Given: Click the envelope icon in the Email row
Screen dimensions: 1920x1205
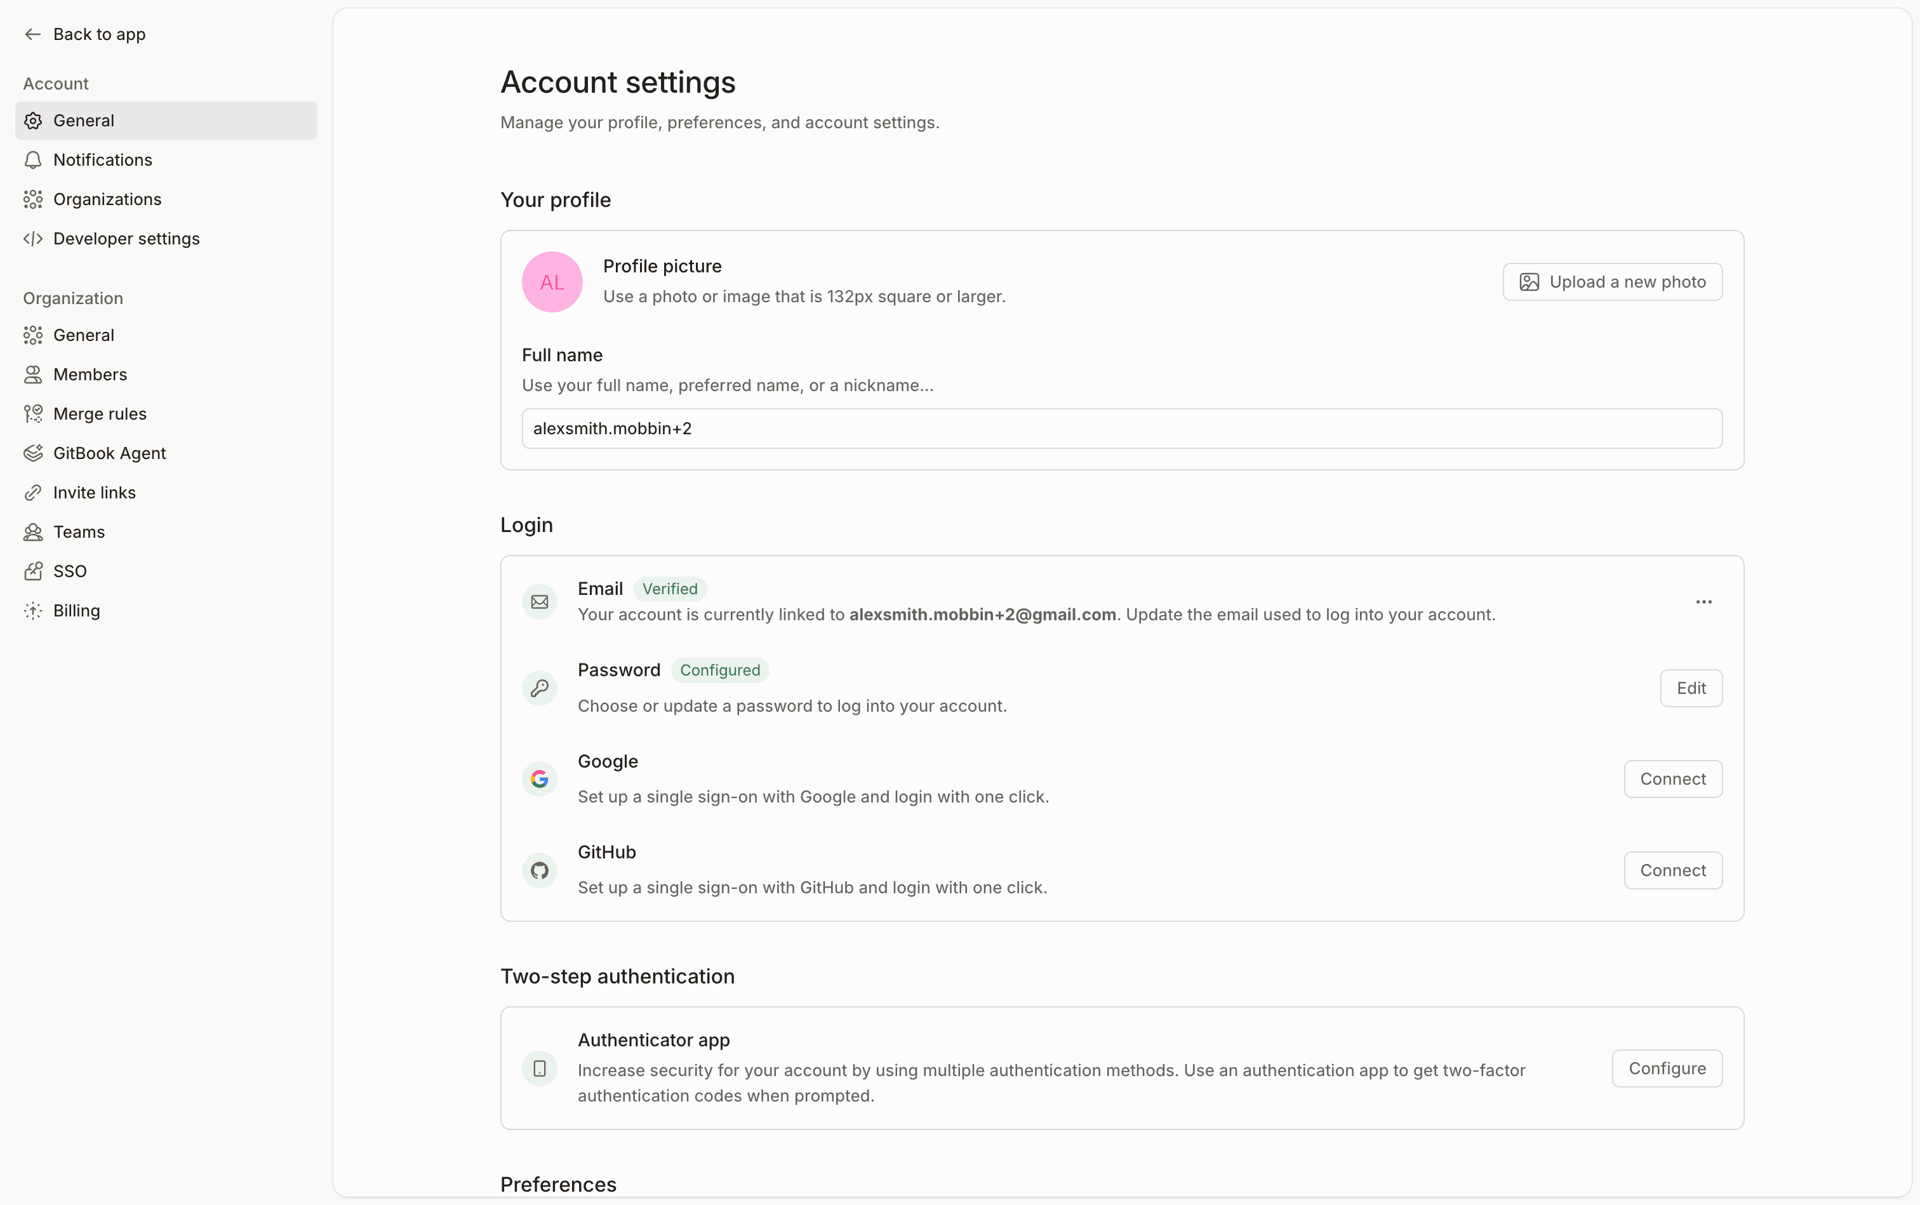Looking at the screenshot, I should coord(540,602).
